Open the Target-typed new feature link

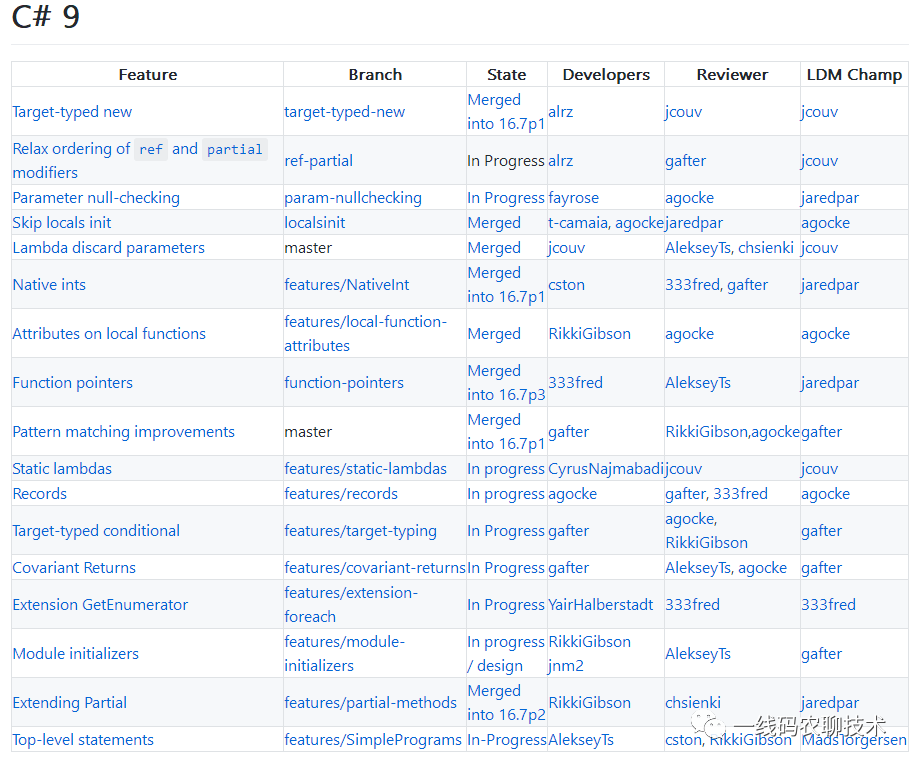pyautogui.click(x=72, y=112)
